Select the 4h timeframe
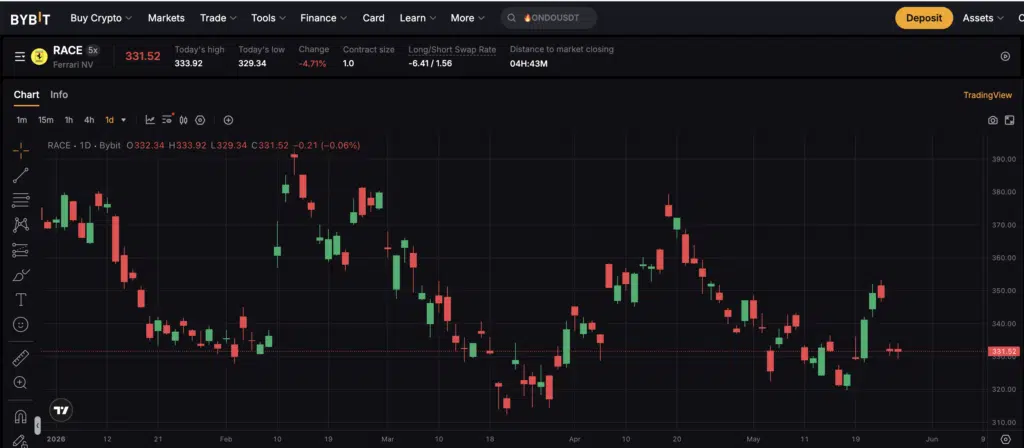The height and width of the screenshot is (448, 1024). pyautogui.click(x=89, y=120)
